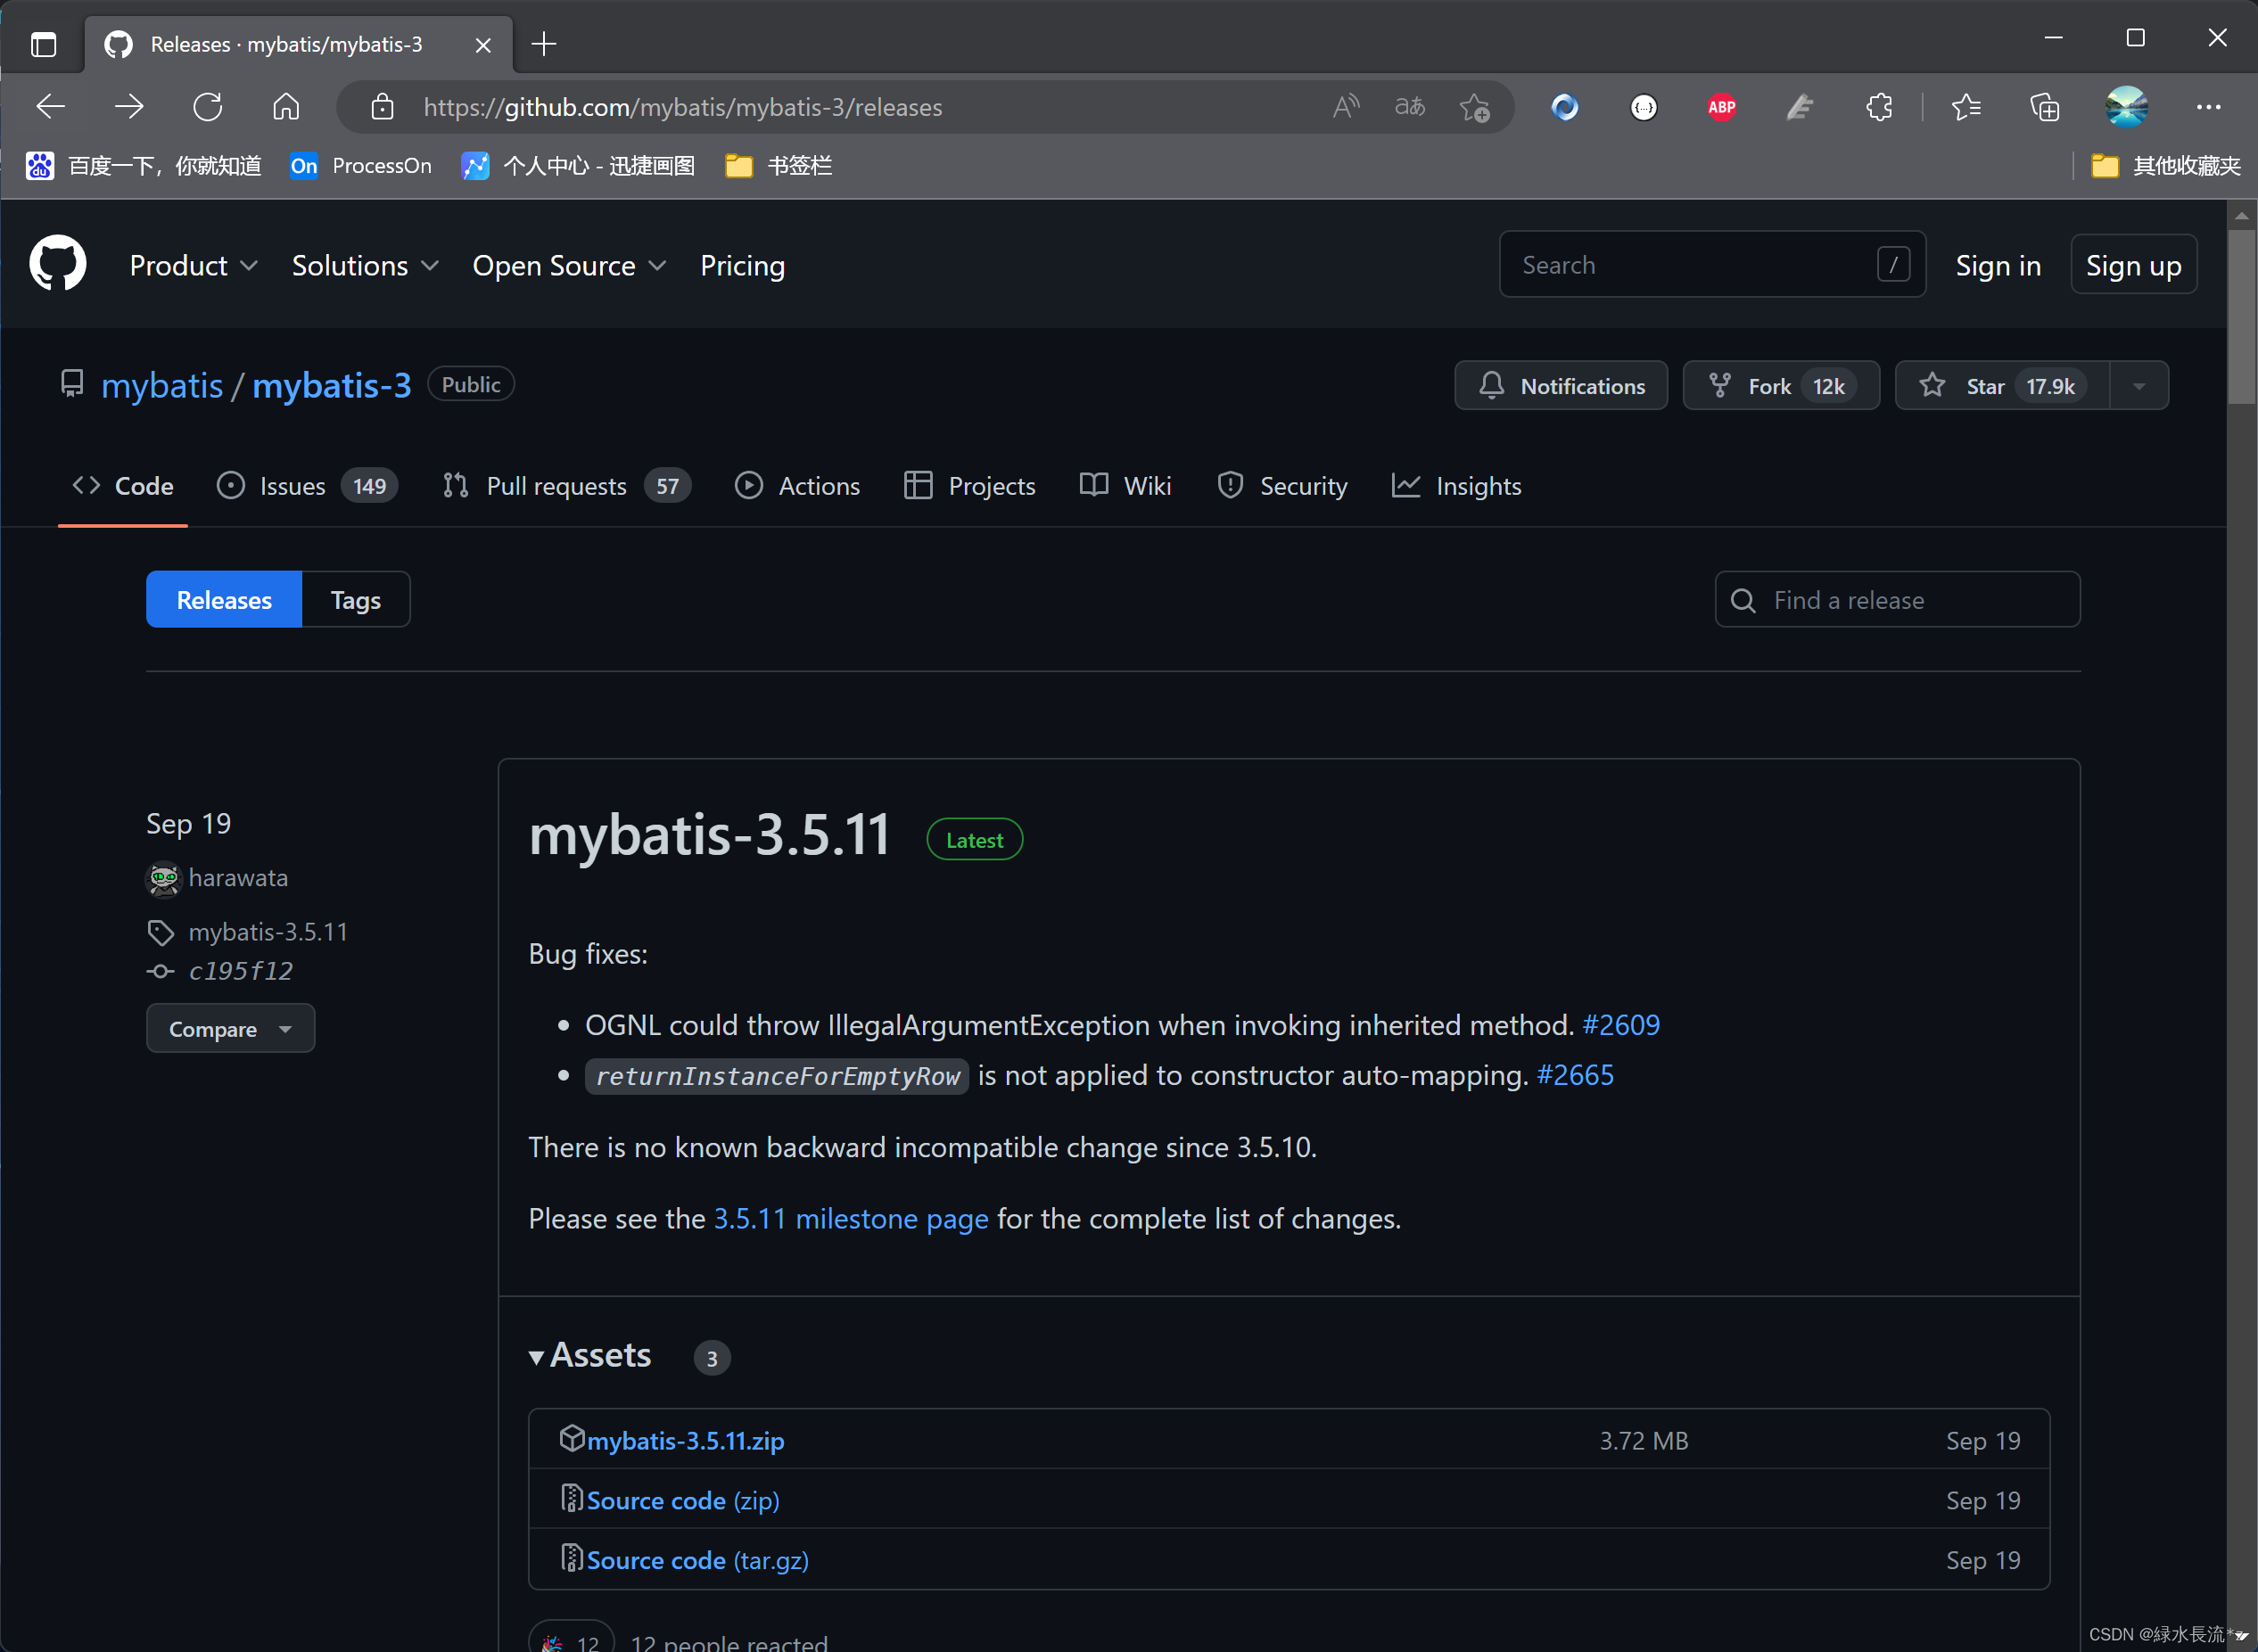Viewport: 2258px width, 1652px height.
Task: Click Sign in
Action: point(1998,266)
